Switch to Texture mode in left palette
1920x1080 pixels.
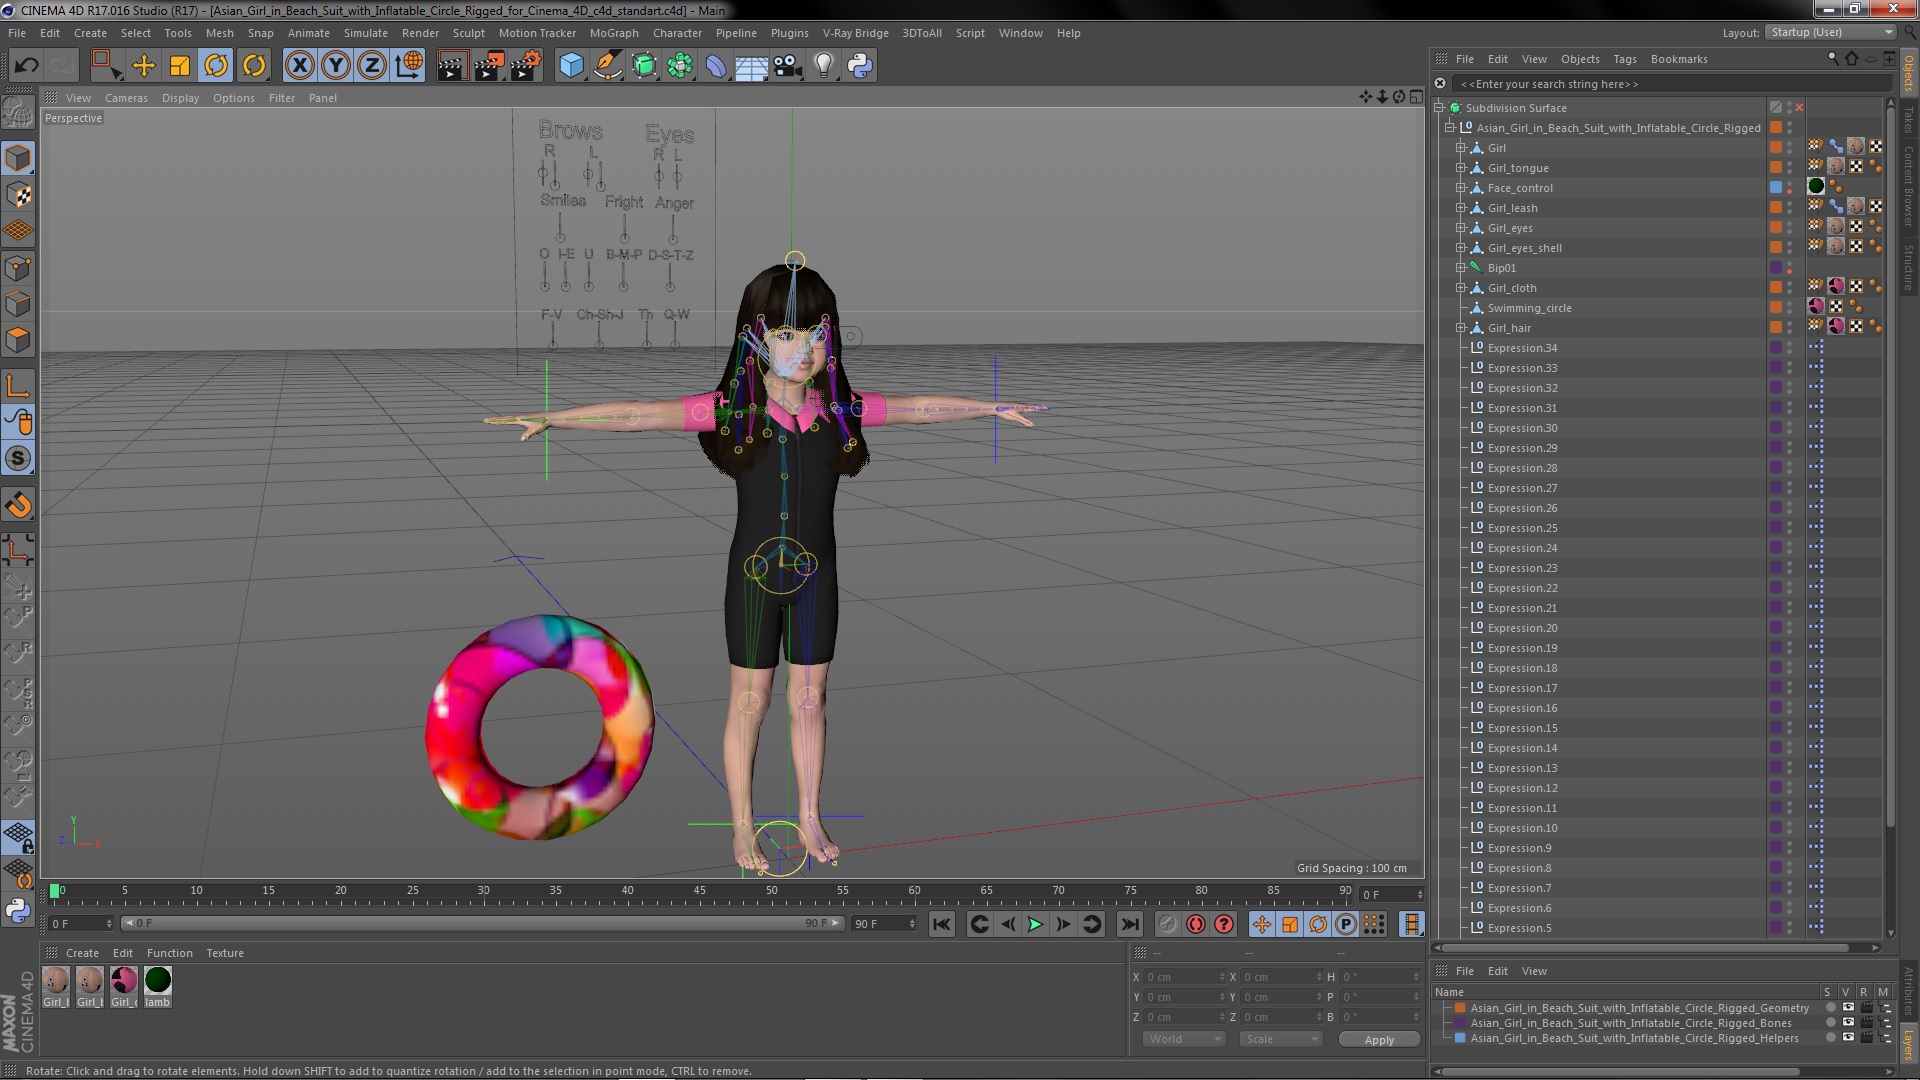tap(18, 195)
